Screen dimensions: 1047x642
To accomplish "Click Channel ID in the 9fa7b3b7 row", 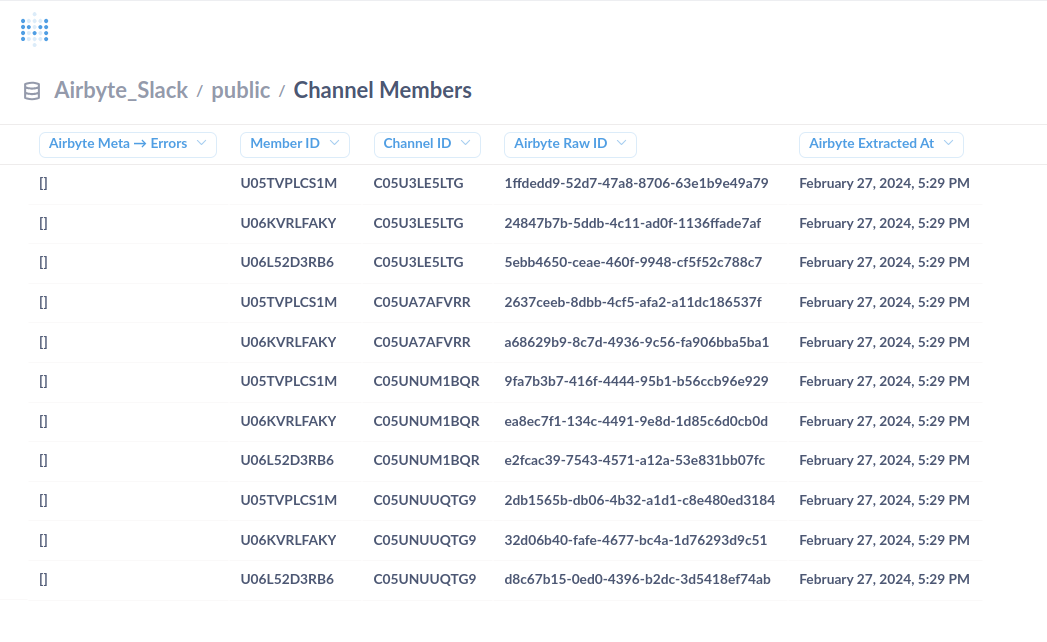I will tap(426, 381).
